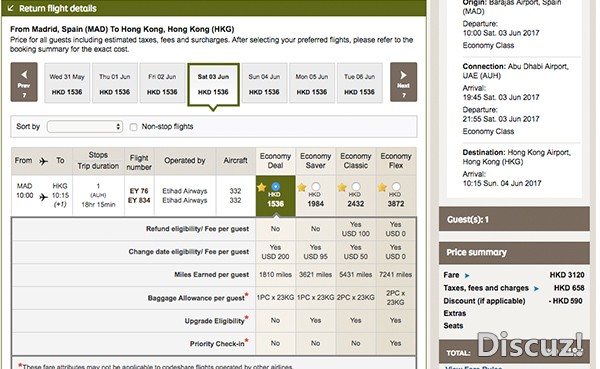Select the Wed 31 May date tab
Image resolution: width=600 pixels, height=369 pixels.
coord(67,83)
